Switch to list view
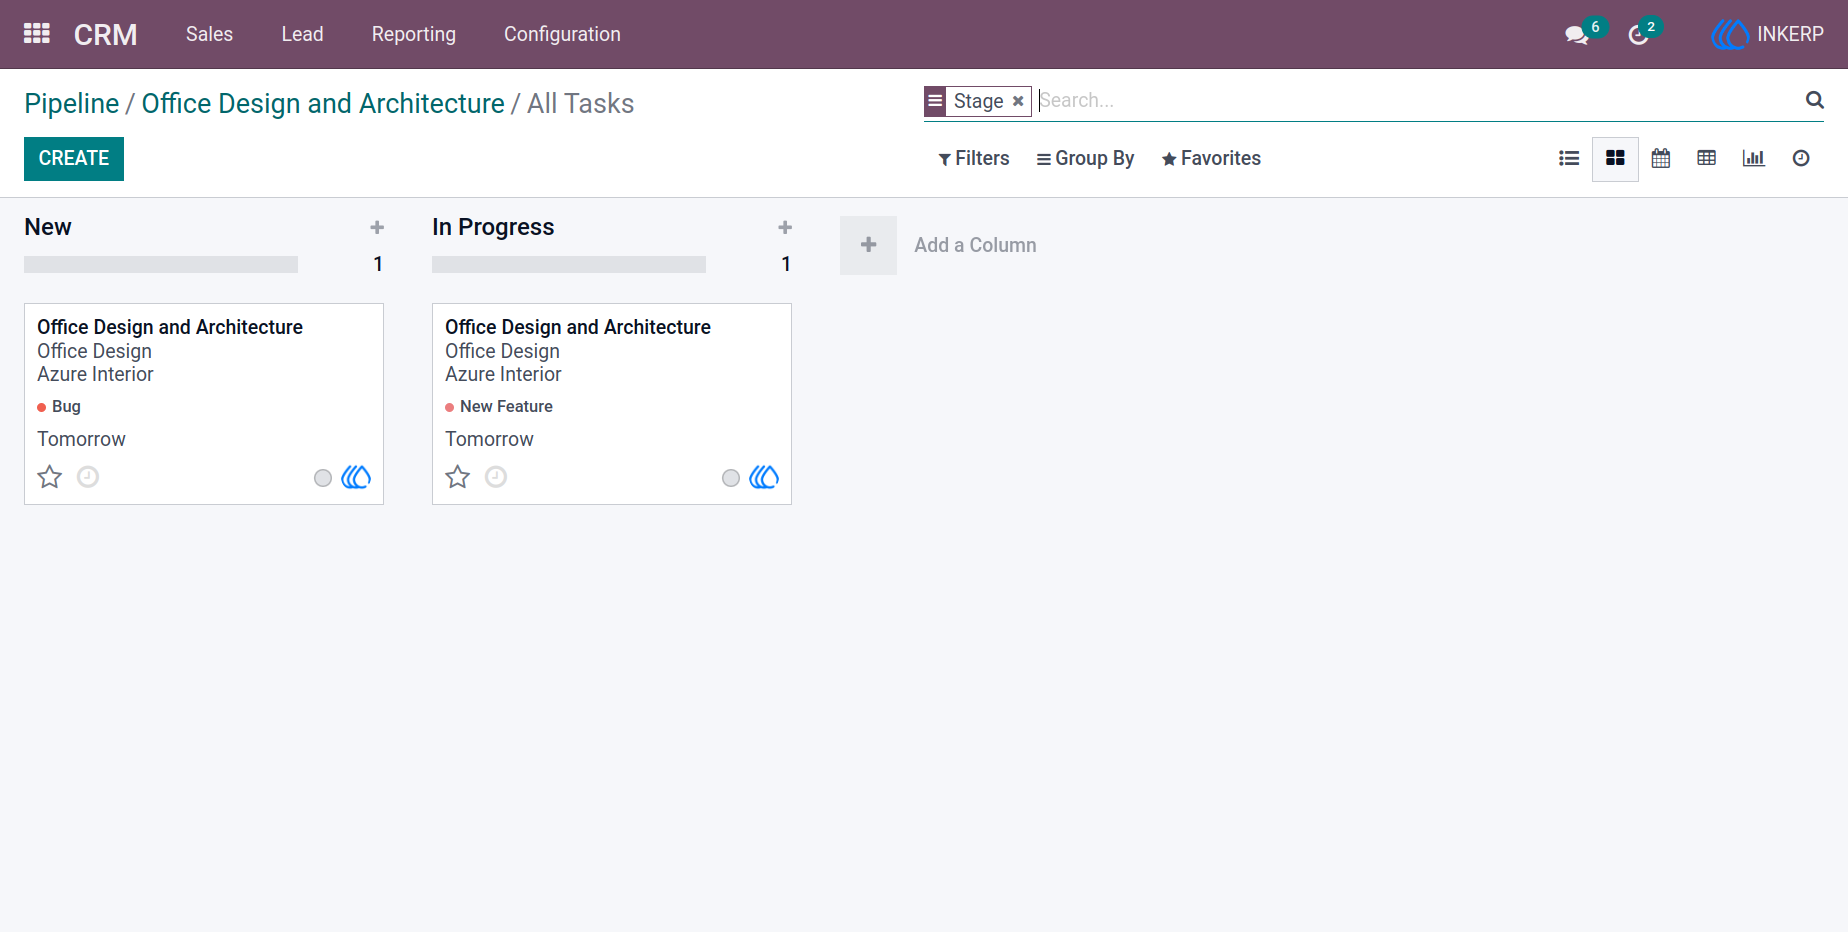 tap(1569, 158)
